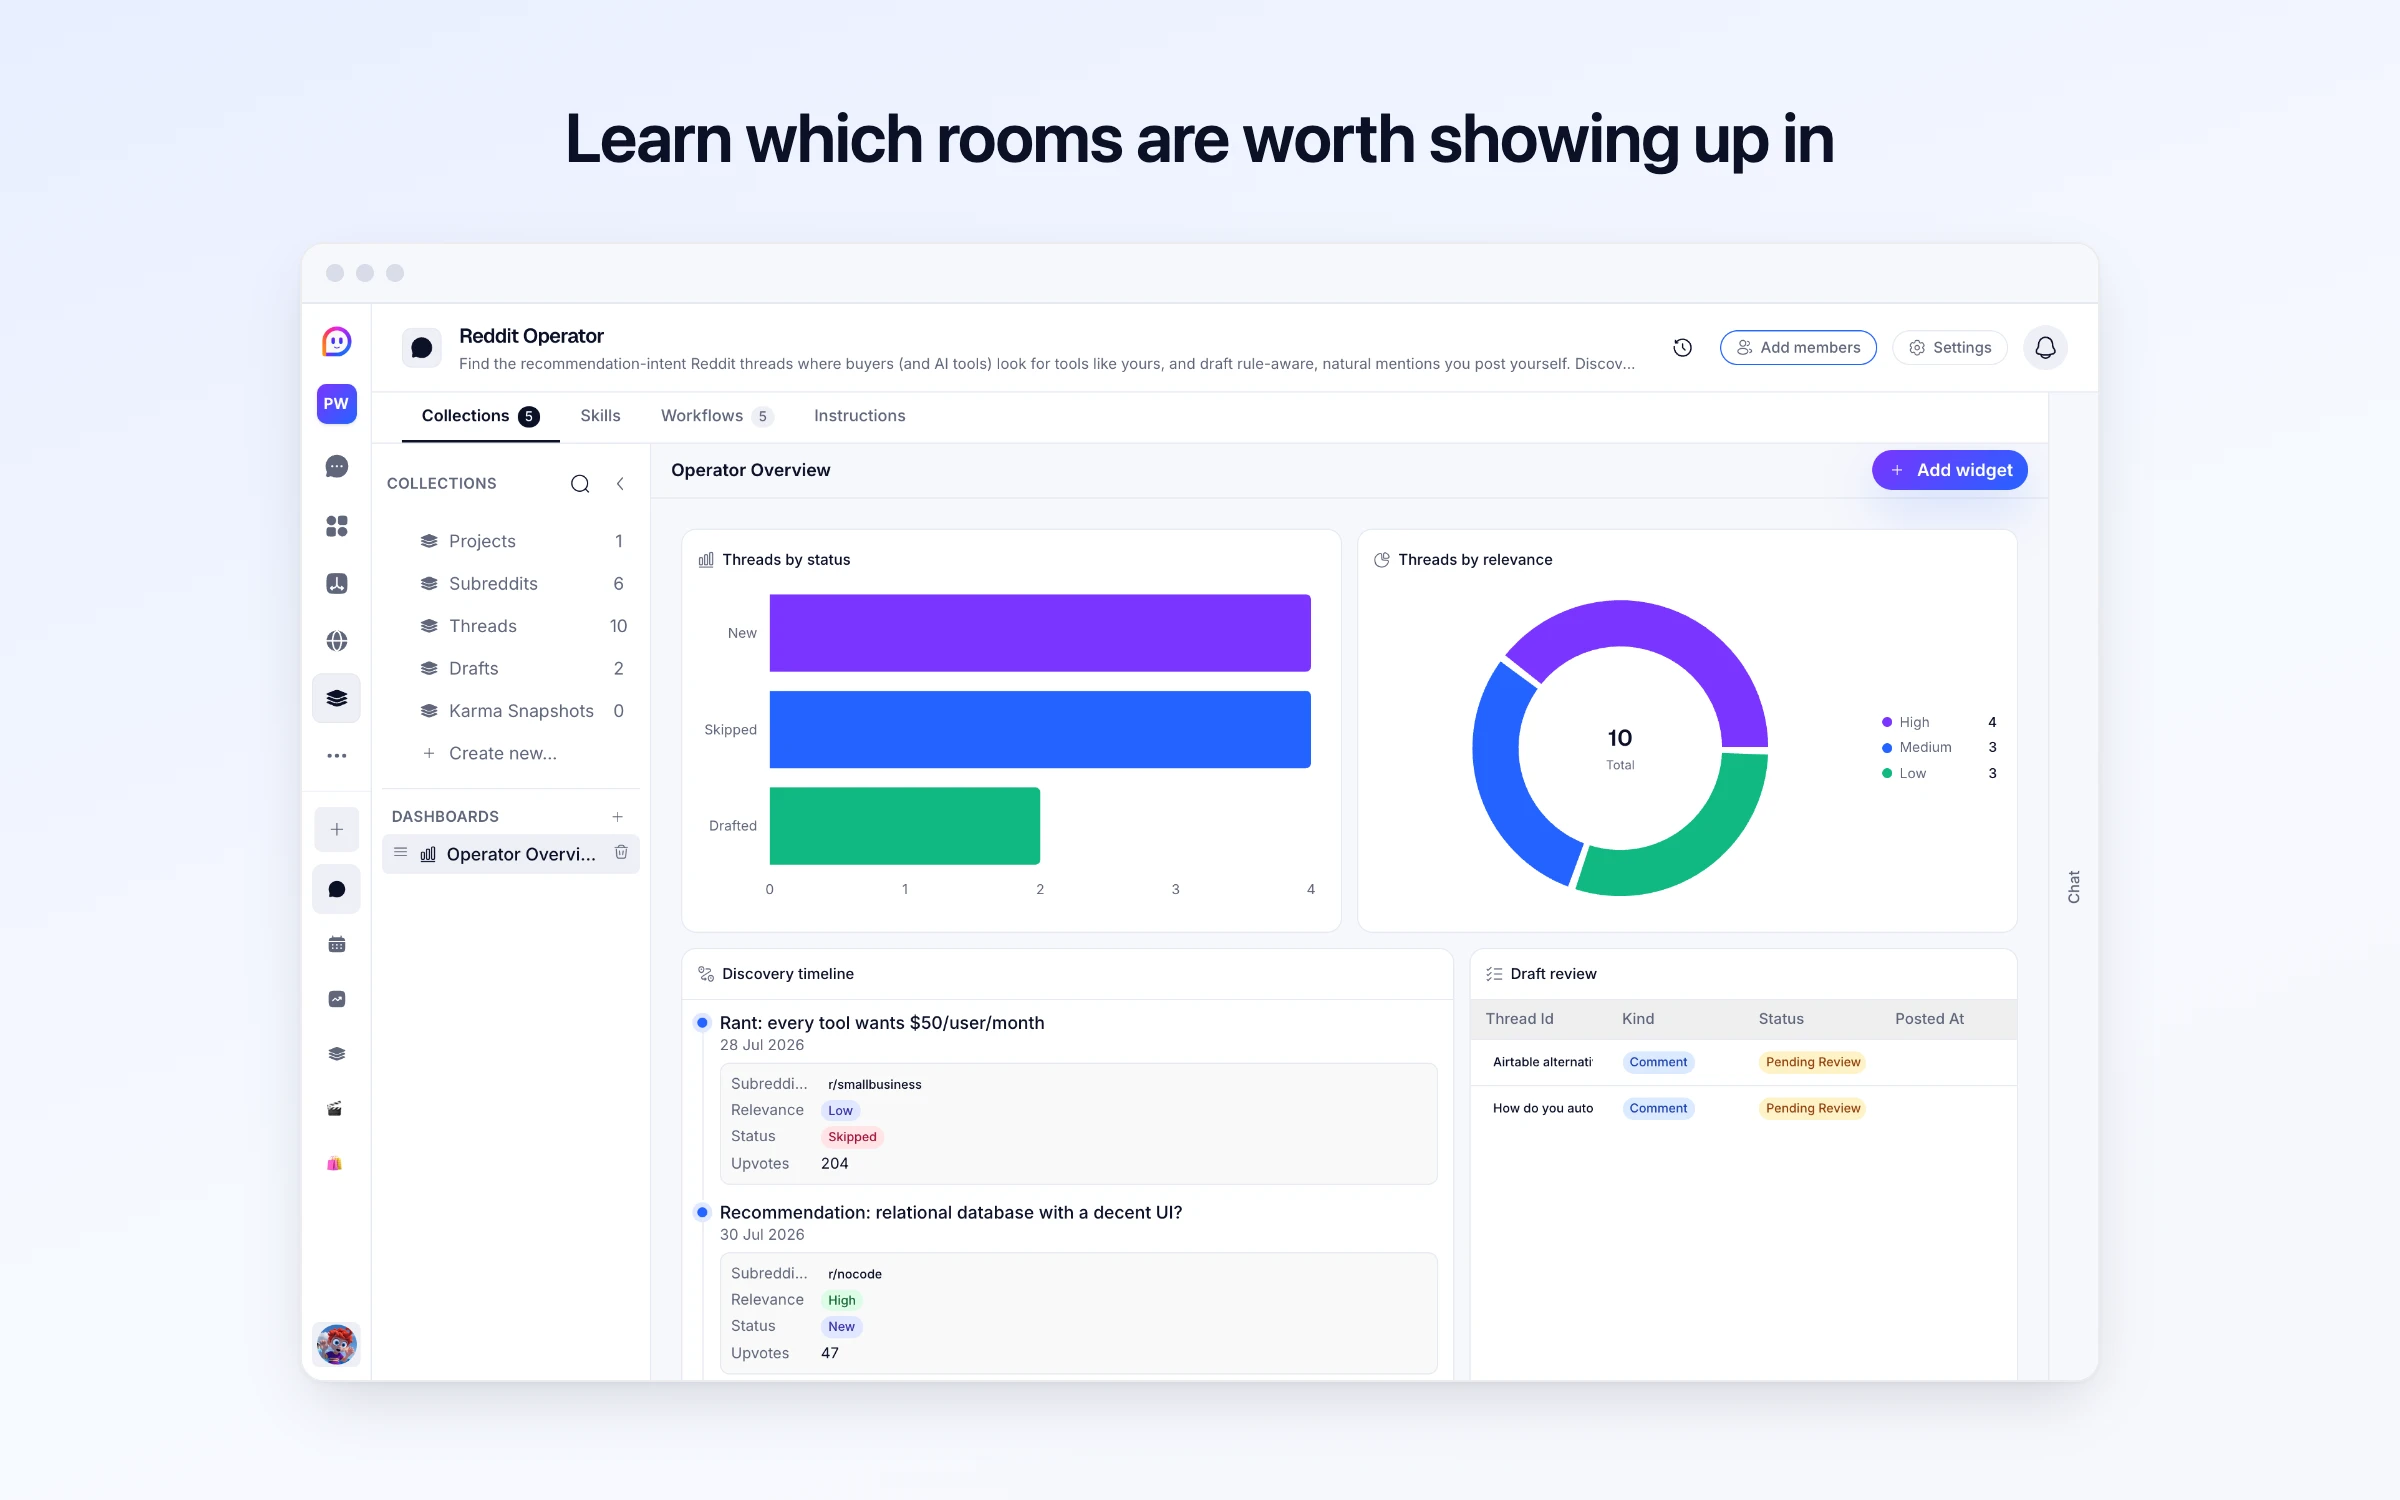2400x1500 pixels.
Task: Open 'Rant: every tool wants $50/user/month' entry
Action: pyautogui.click(x=882, y=1023)
